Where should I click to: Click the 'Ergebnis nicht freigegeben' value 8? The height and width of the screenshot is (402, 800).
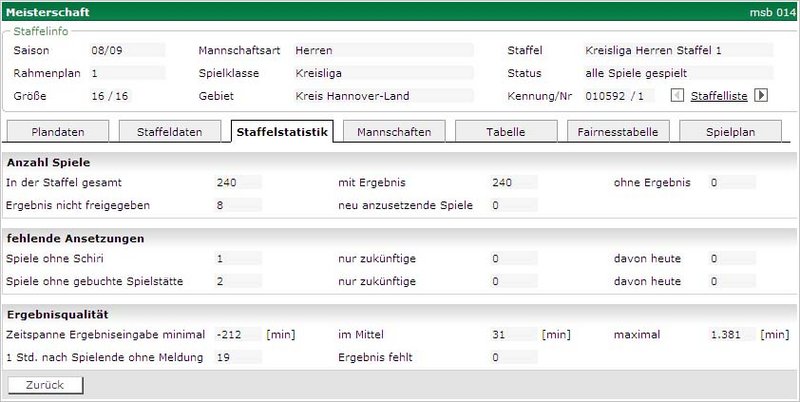tap(238, 205)
